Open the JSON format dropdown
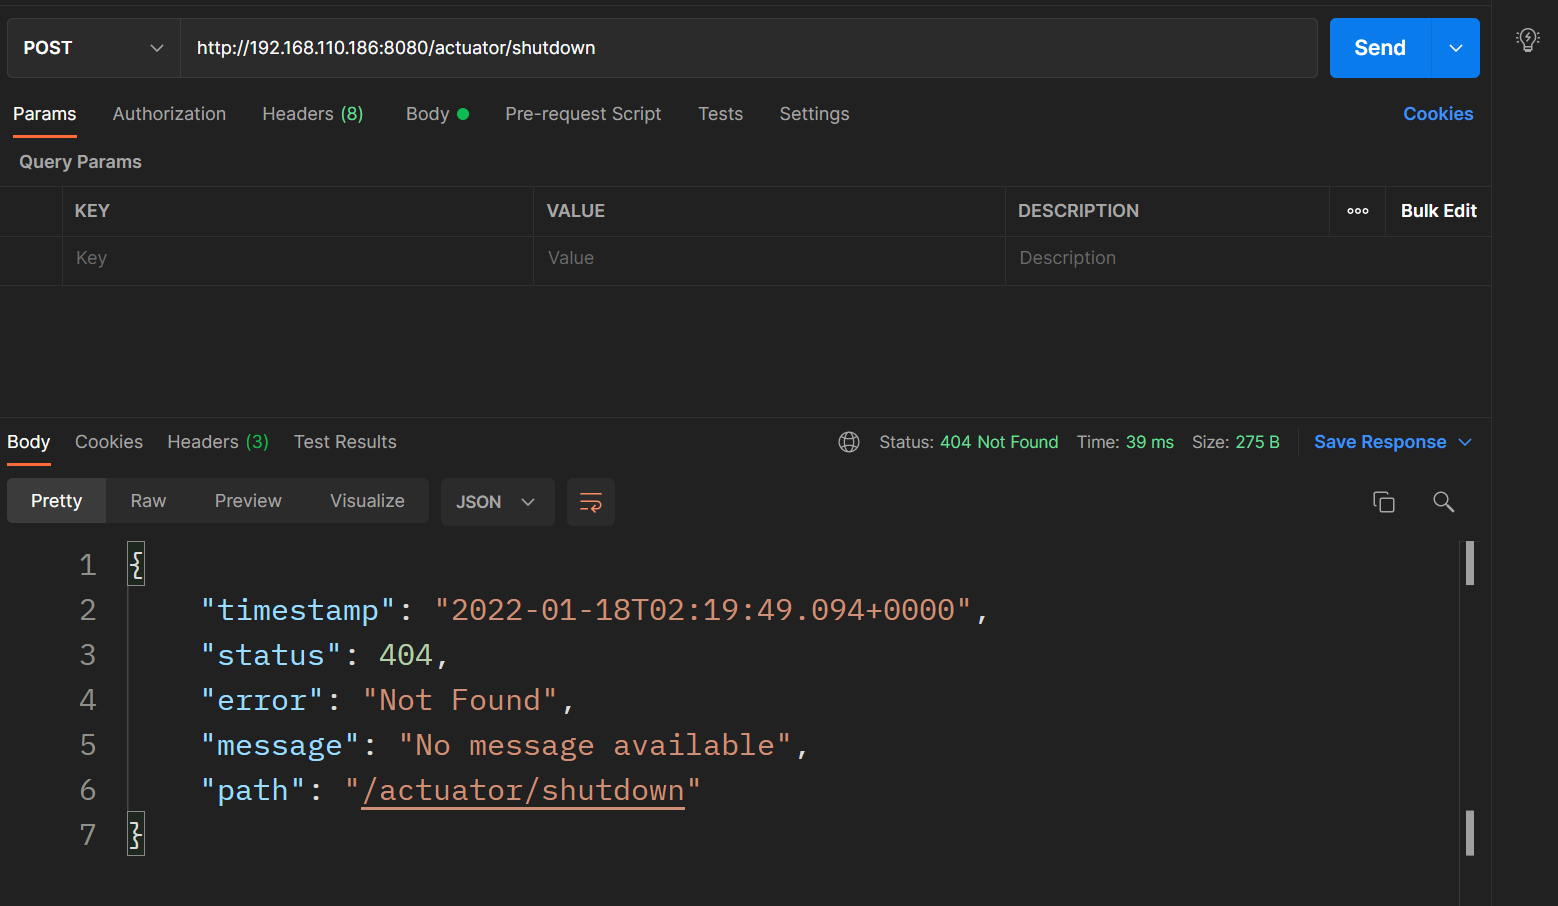 (x=497, y=502)
